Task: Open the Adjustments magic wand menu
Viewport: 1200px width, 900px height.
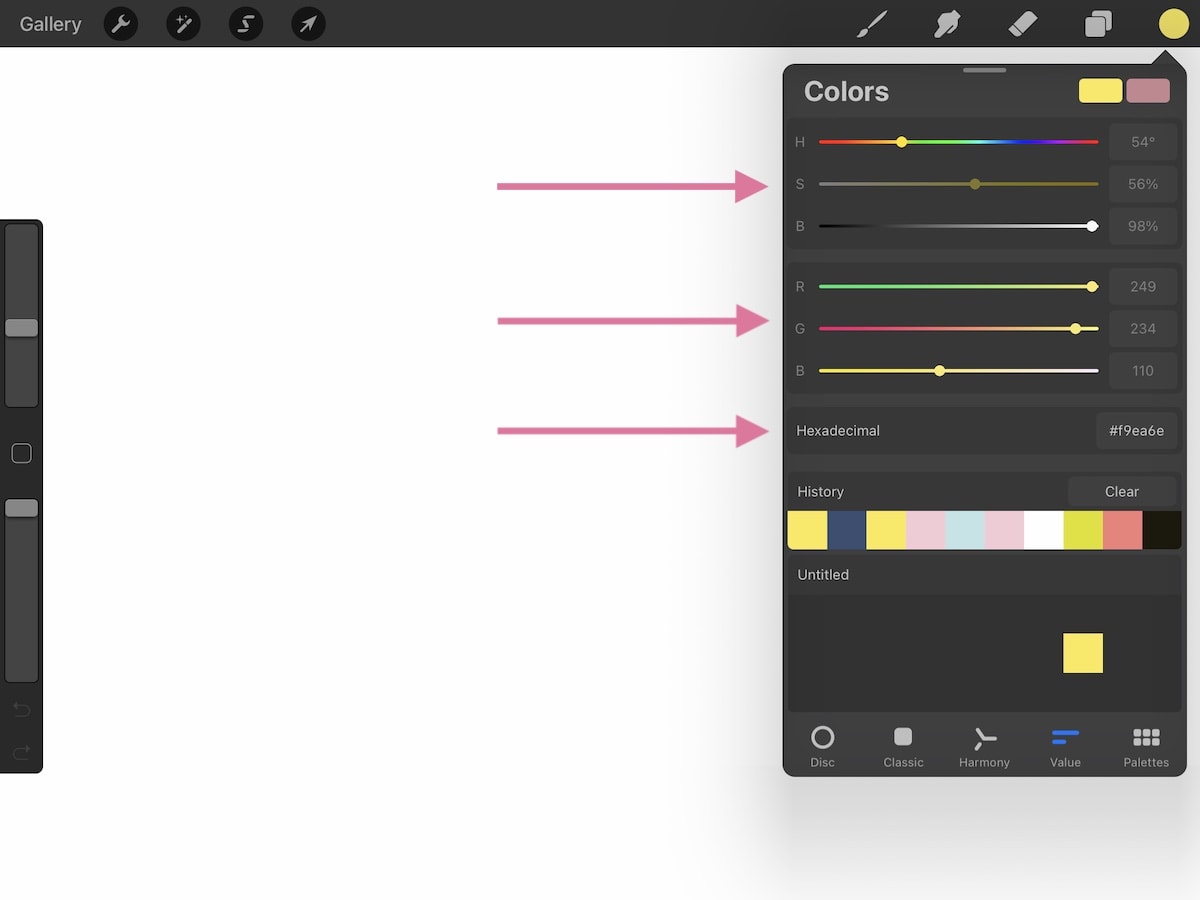Action: tap(184, 23)
